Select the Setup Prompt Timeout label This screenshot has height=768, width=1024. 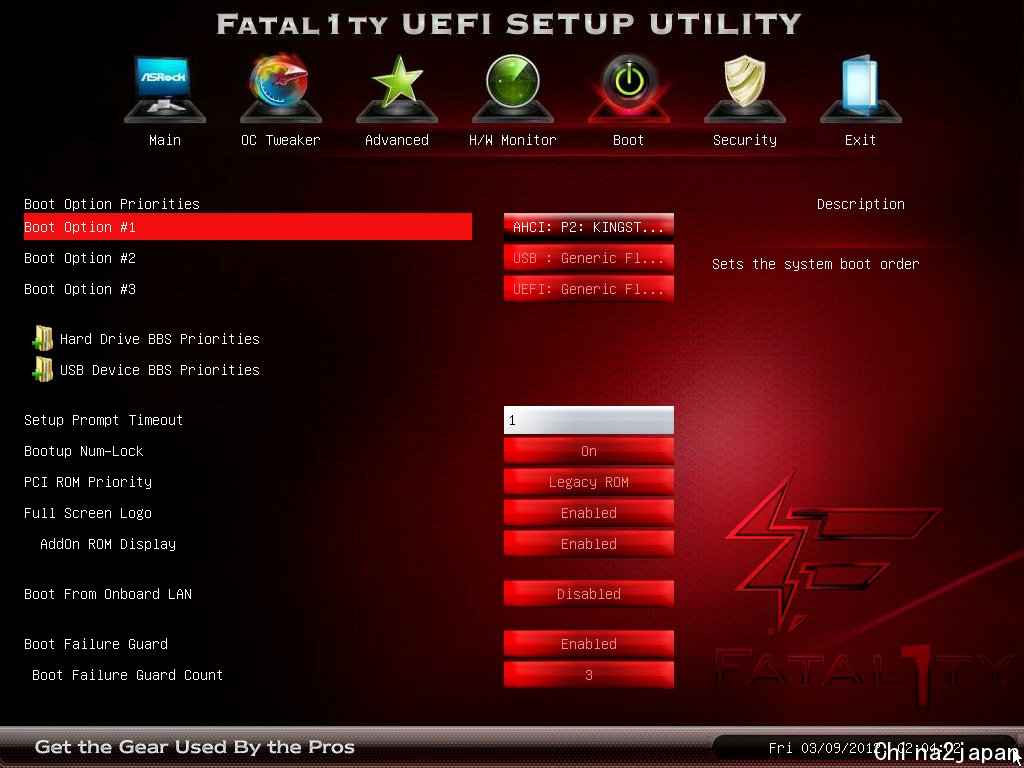click(x=103, y=420)
